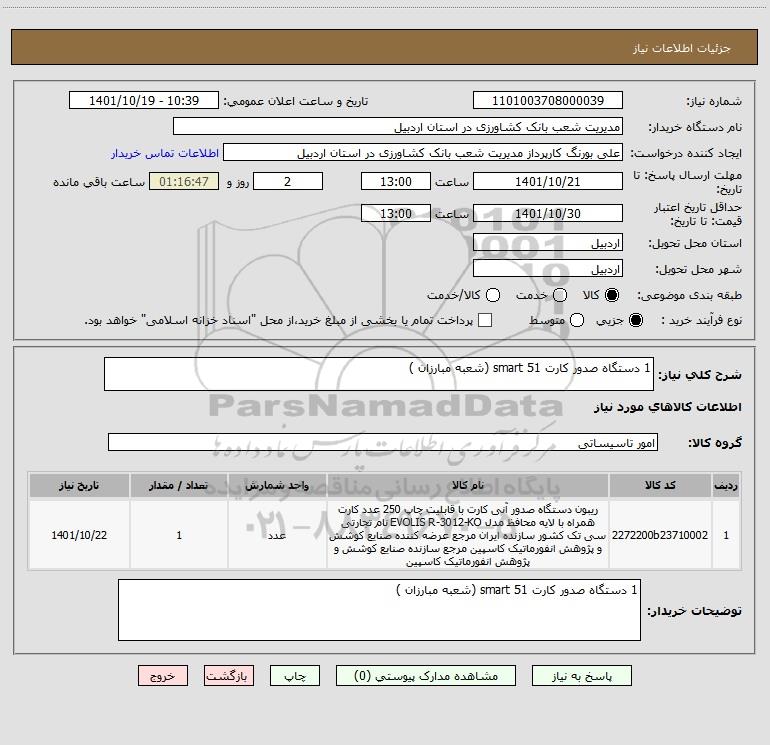Click the پاسخ به نیاز button
Screen dimensions: 770x745
coord(581,676)
